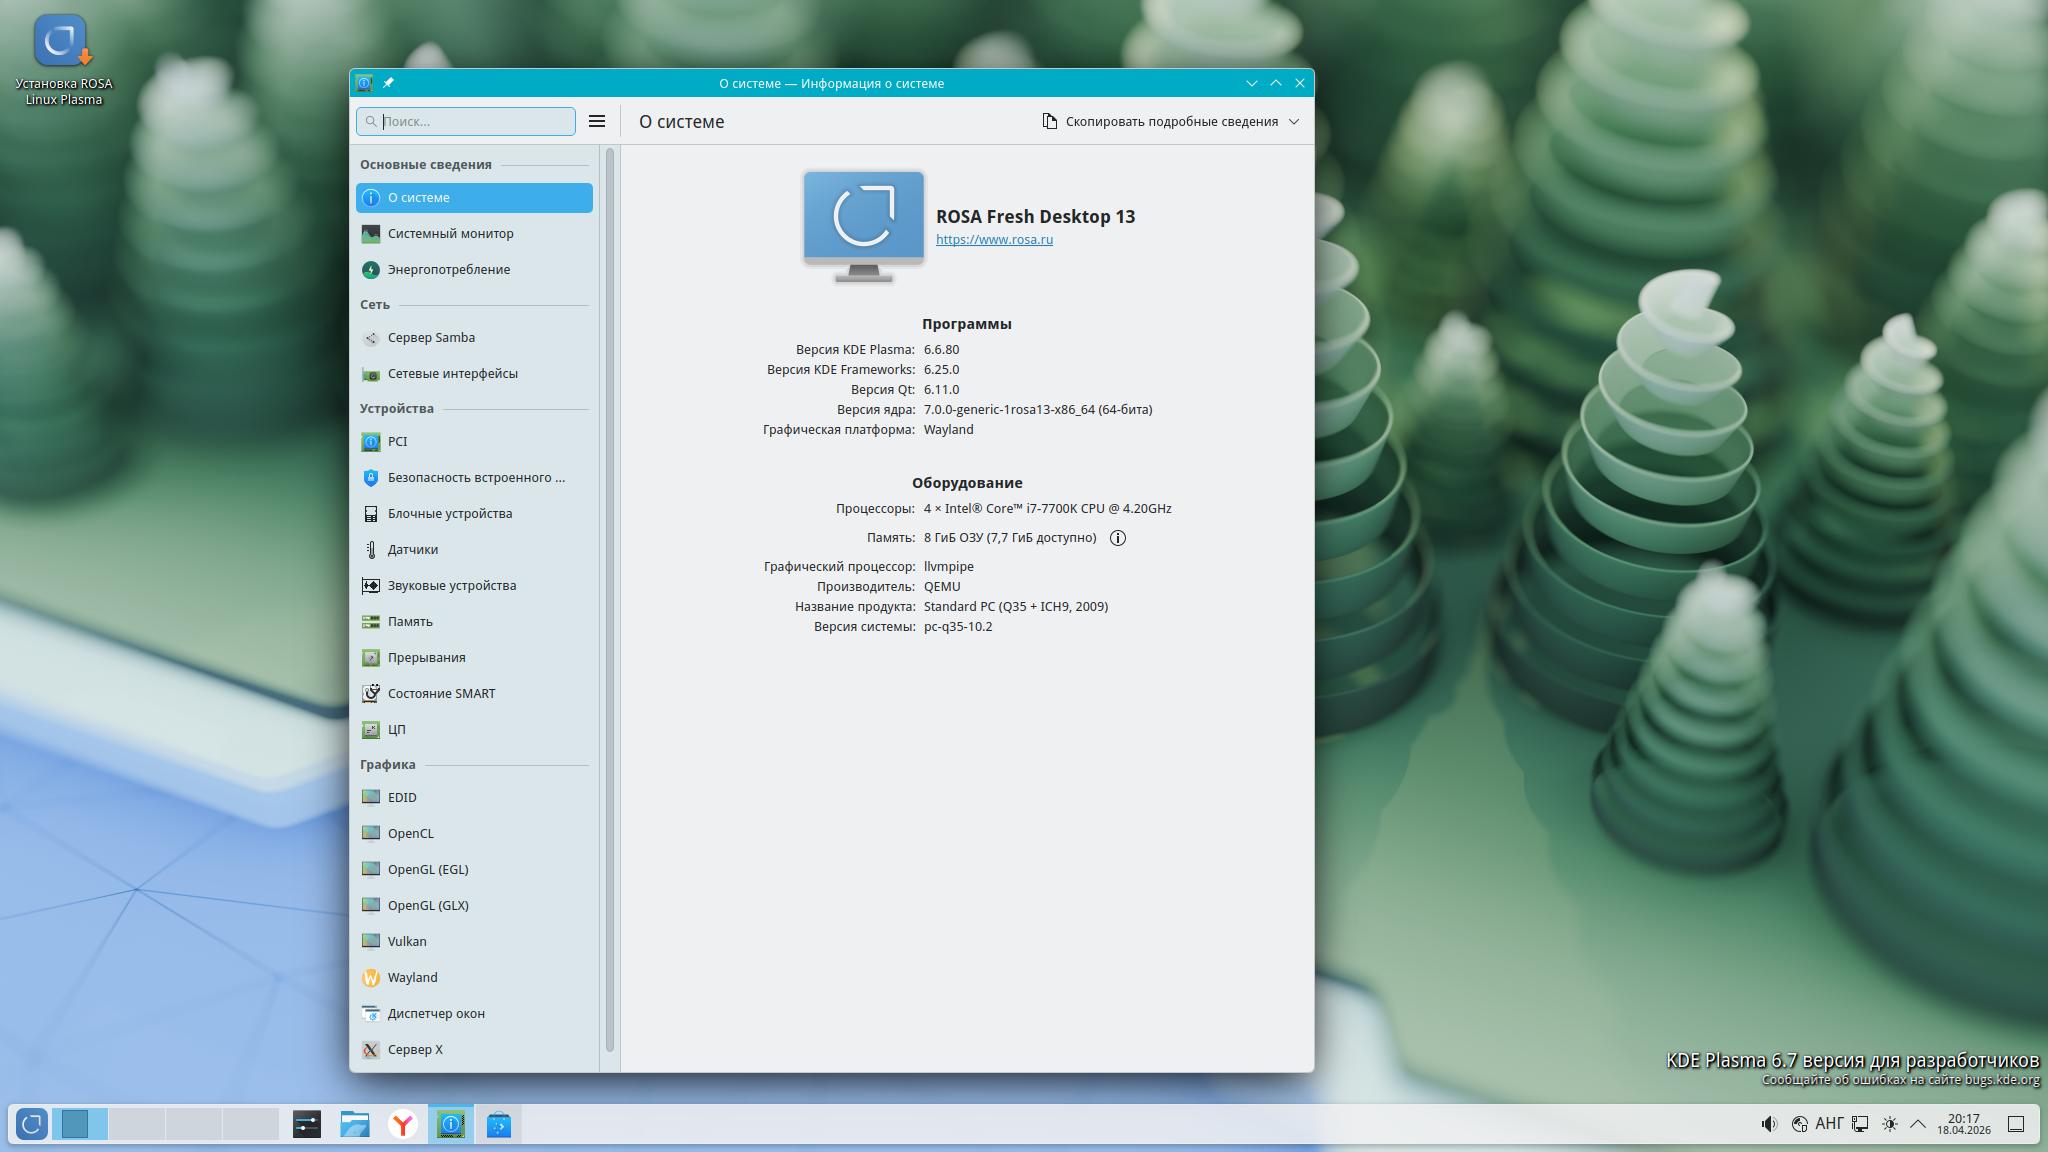Click the show desktop button in tray

pyautogui.click(x=2016, y=1124)
